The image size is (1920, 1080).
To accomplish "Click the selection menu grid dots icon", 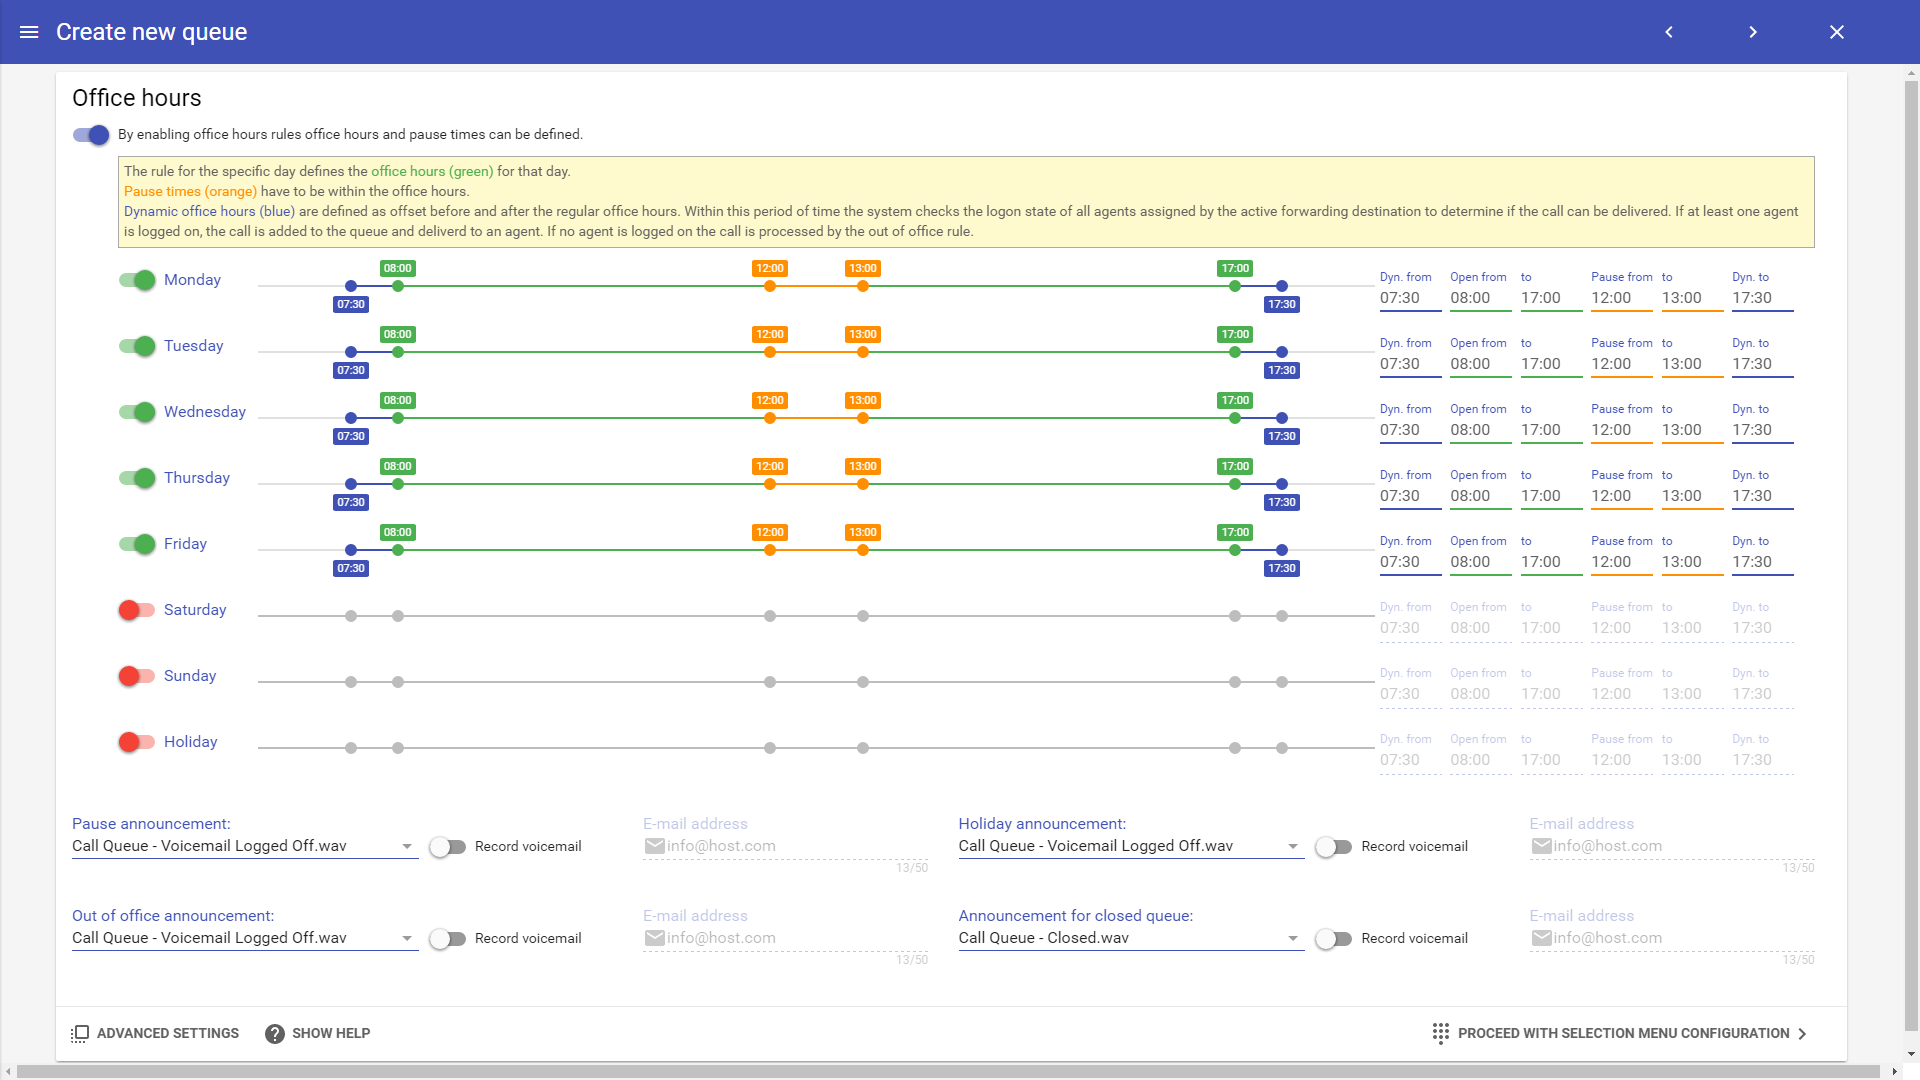I will tap(1440, 1033).
